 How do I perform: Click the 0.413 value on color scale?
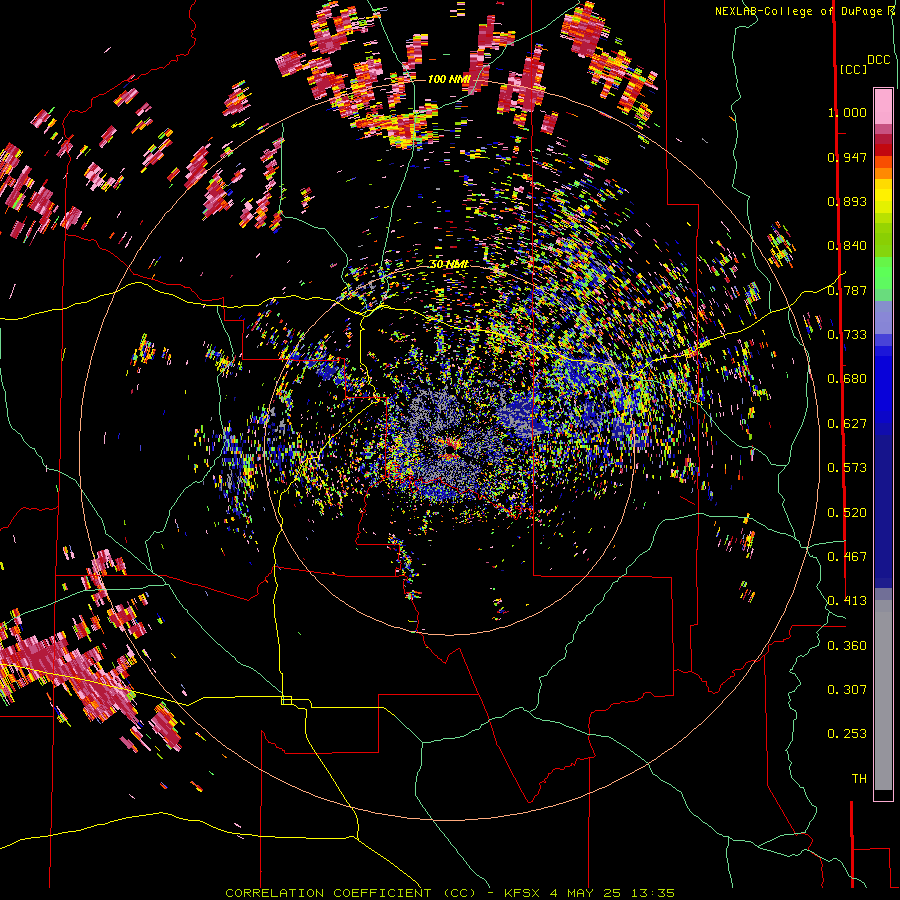(847, 601)
